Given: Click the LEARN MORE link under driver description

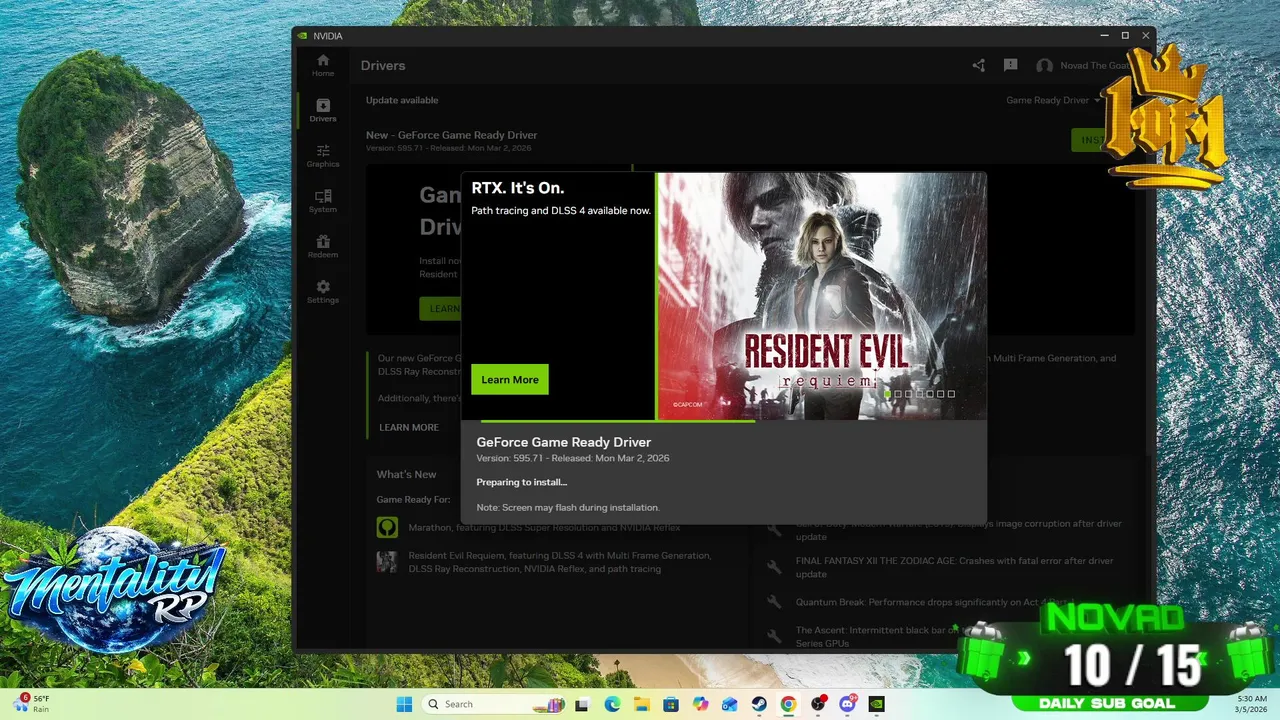Looking at the screenshot, I should [x=409, y=427].
